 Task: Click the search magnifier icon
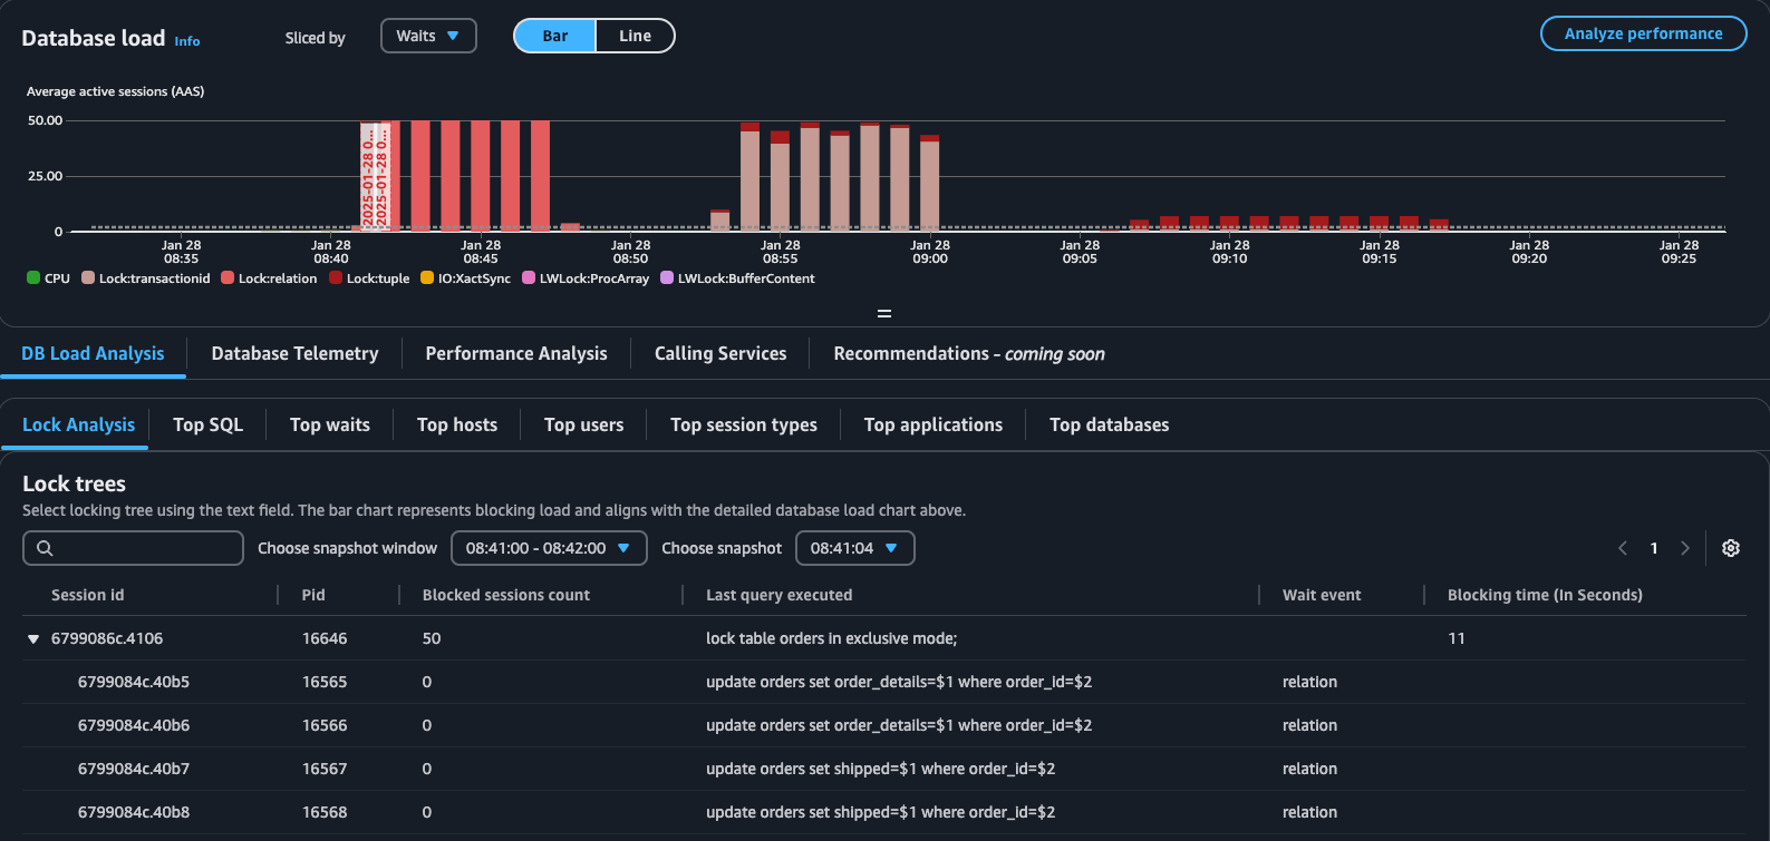[x=45, y=548]
